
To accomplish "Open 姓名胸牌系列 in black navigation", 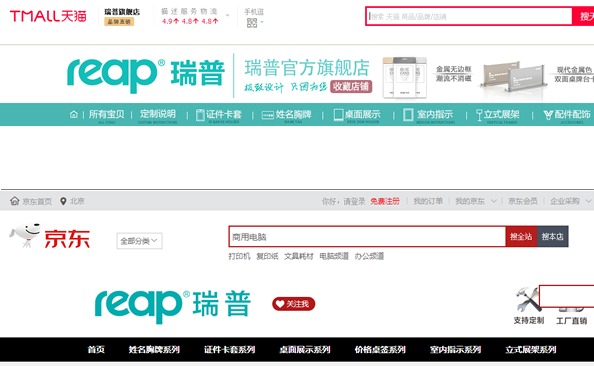I will [154, 349].
